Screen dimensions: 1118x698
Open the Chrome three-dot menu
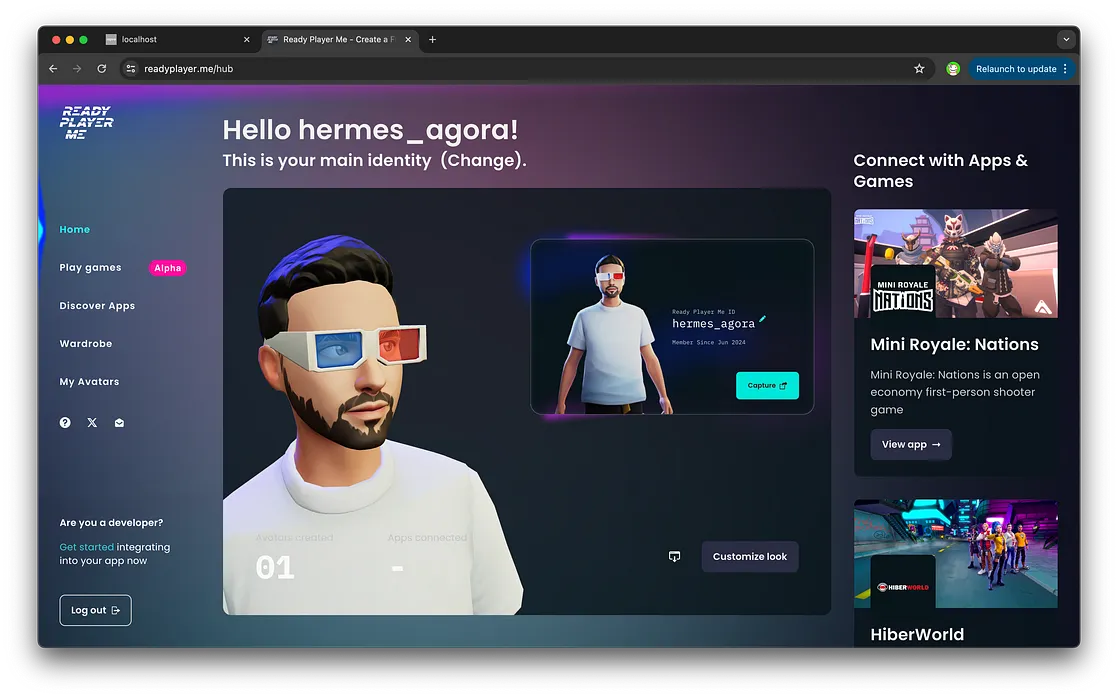point(1065,68)
